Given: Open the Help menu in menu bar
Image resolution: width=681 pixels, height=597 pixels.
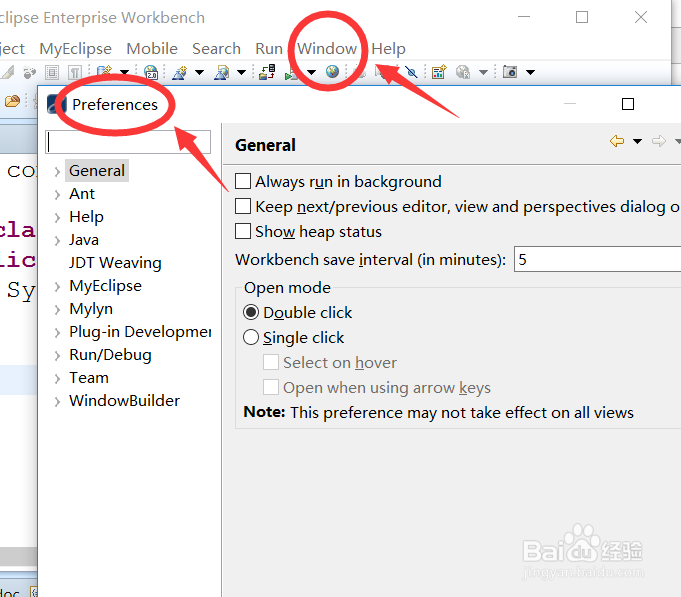Looking at the screenshot, I should point(388,49).
